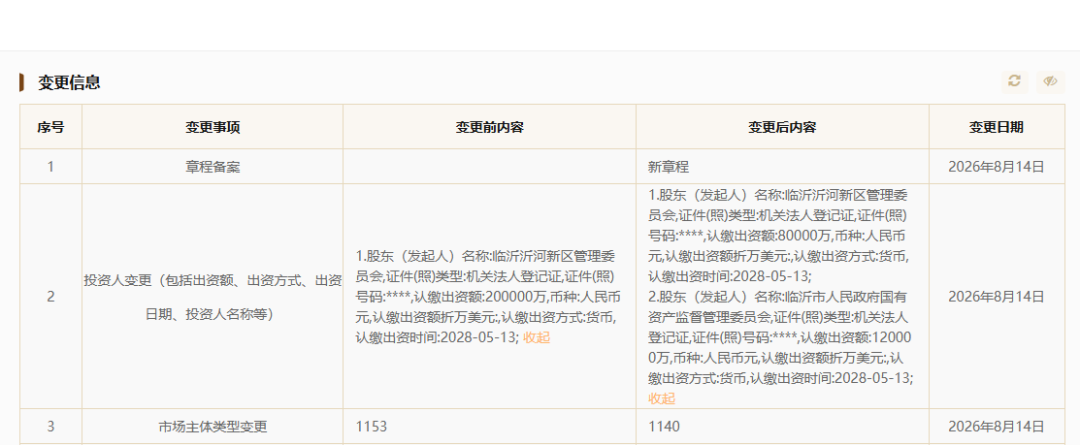Toggle the eye visibility icon in 变更信息 header
The width and height of the screenshot is (1080, 445).
pyautogui.click(x=1050, y=81)
